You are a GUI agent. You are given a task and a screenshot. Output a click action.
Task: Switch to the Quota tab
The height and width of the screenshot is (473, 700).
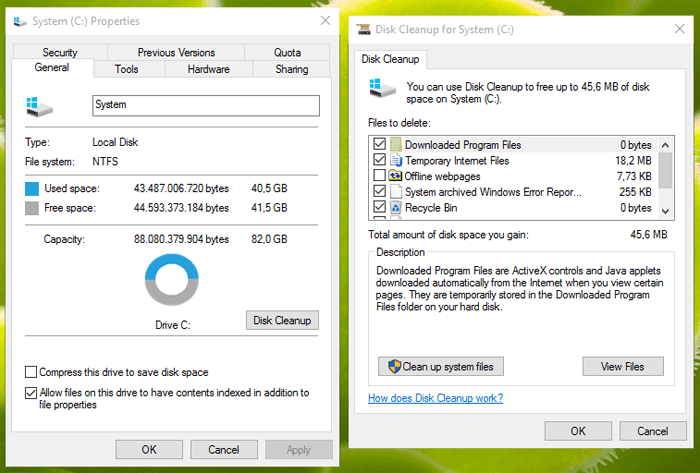287,53
